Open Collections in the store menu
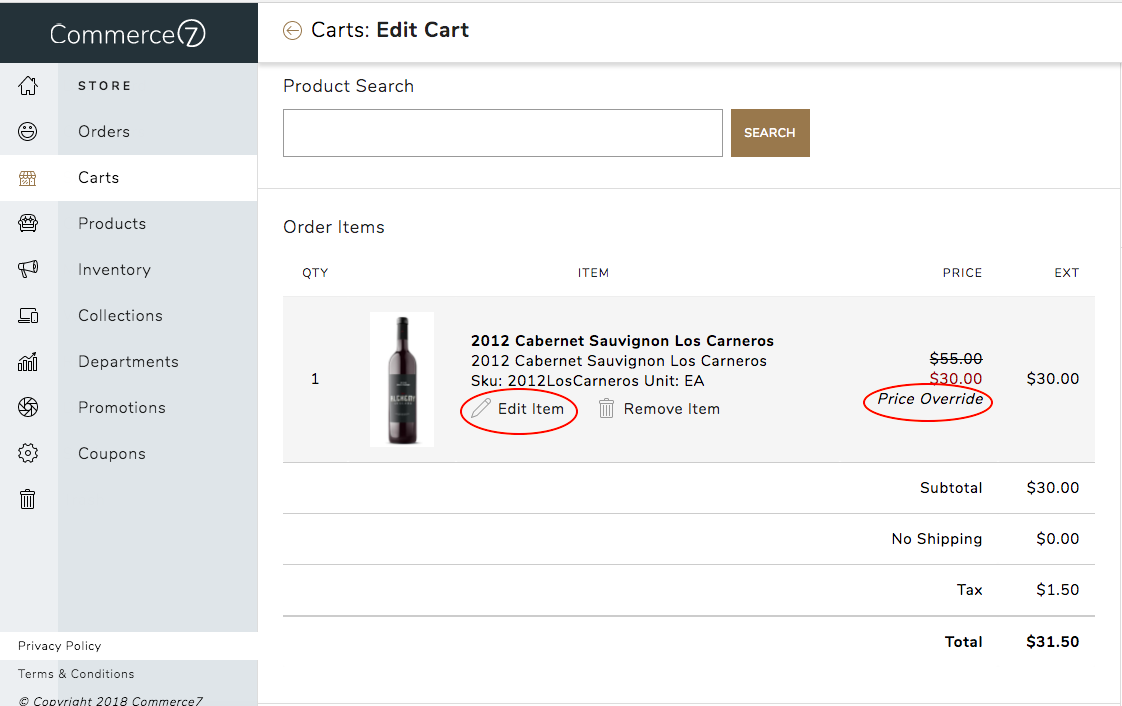Viewport: 1122px width, 706px height. [120, 315]
